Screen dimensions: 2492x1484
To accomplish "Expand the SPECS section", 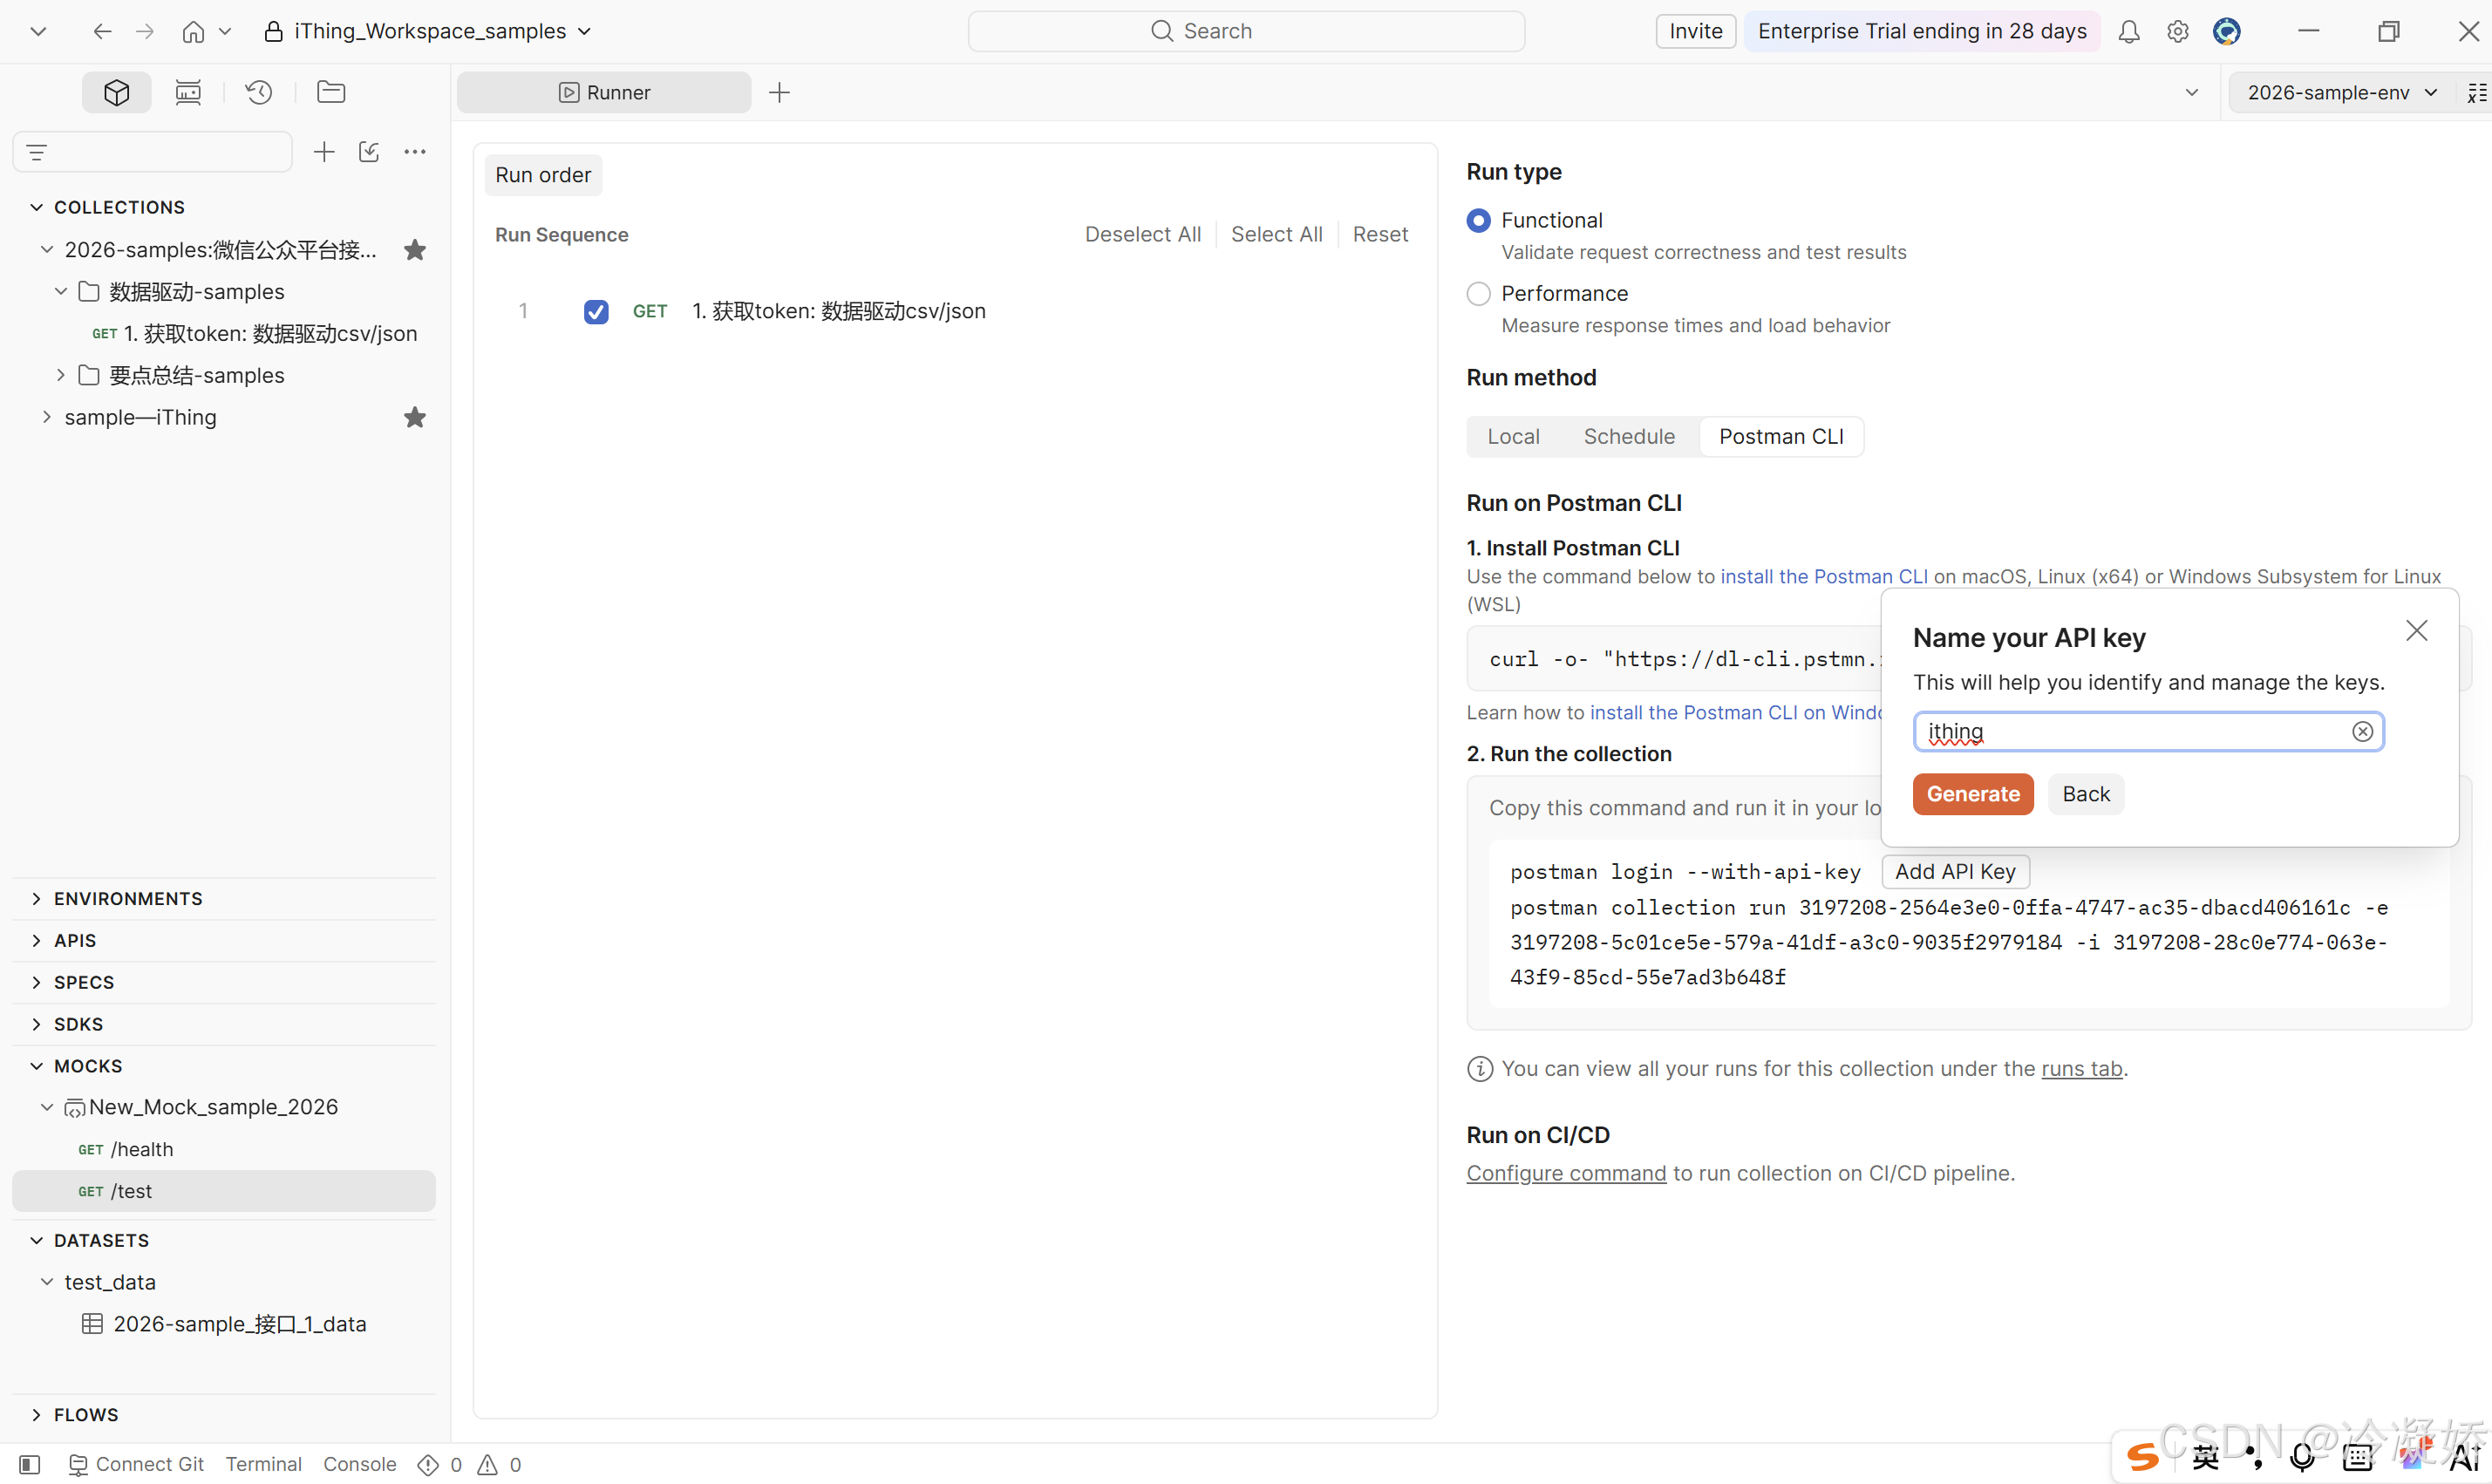I will 37,983.
